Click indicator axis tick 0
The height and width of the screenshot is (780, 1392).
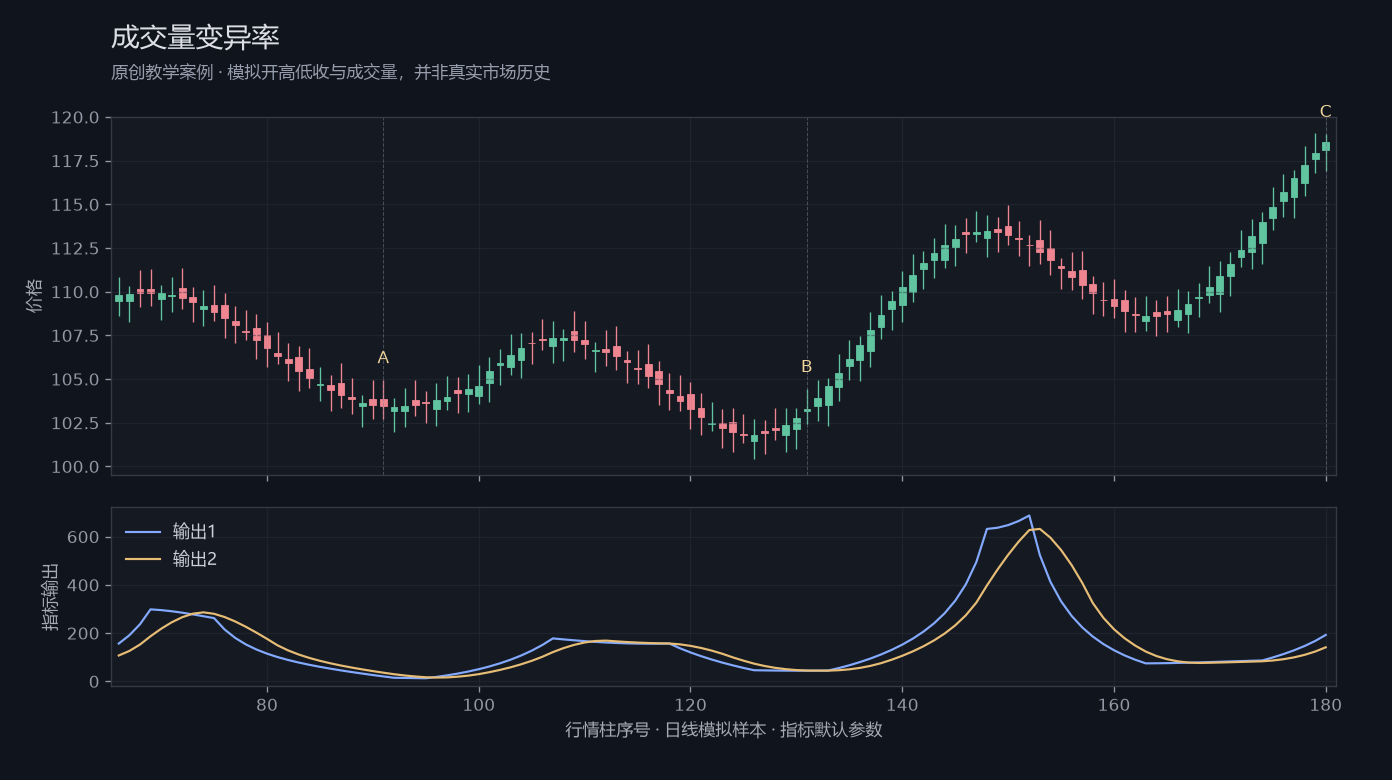point(95,682)
